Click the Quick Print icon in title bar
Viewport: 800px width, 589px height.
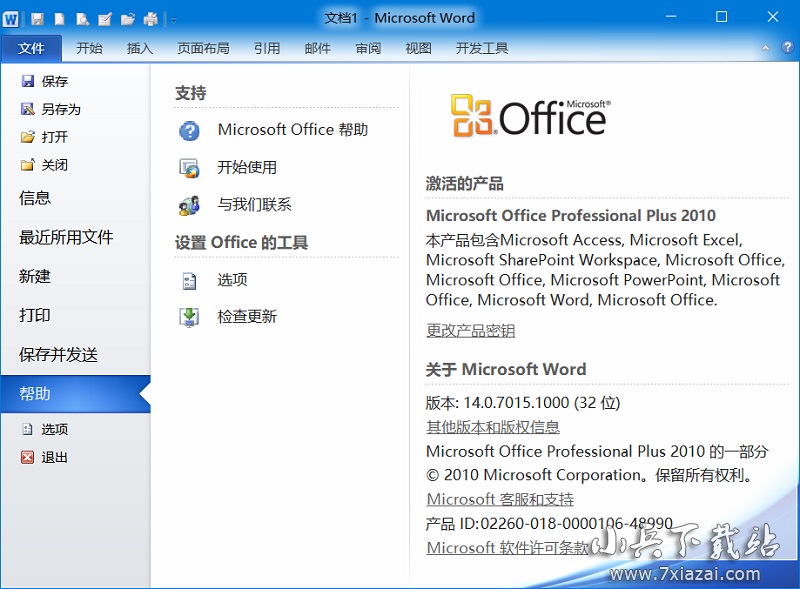coord(150,19)
